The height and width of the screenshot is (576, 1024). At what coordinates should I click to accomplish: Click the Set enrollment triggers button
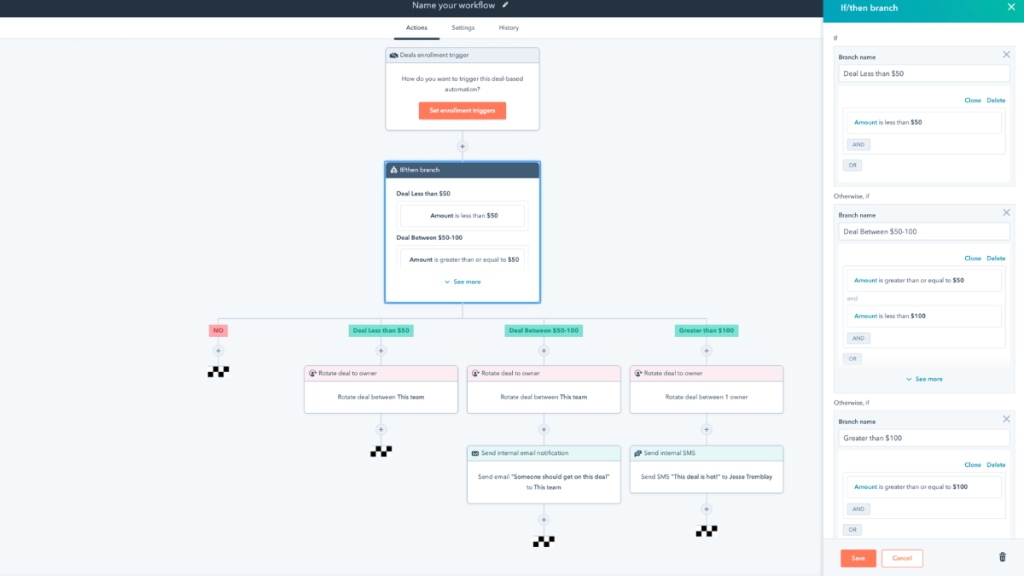click(461, 110)
